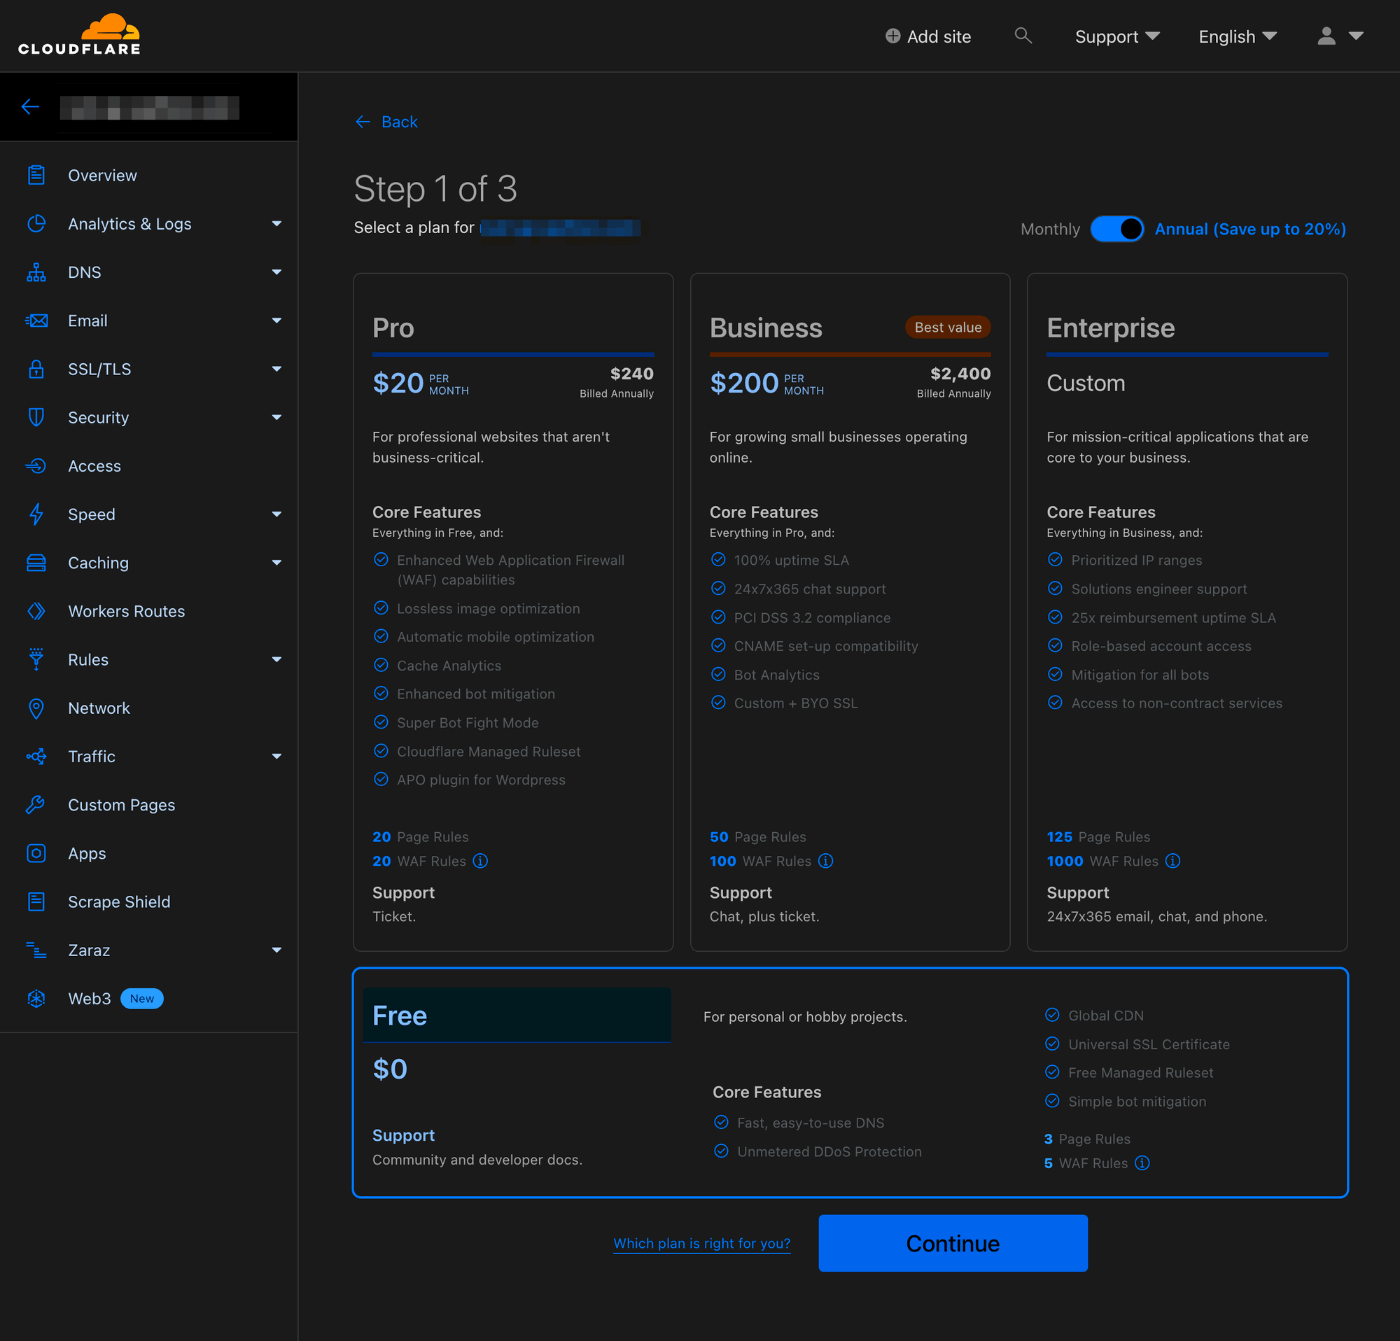Expand the Traffic submenu arrow
This screenshot has width=1400, height=1341.
click(x=277, y=757)
